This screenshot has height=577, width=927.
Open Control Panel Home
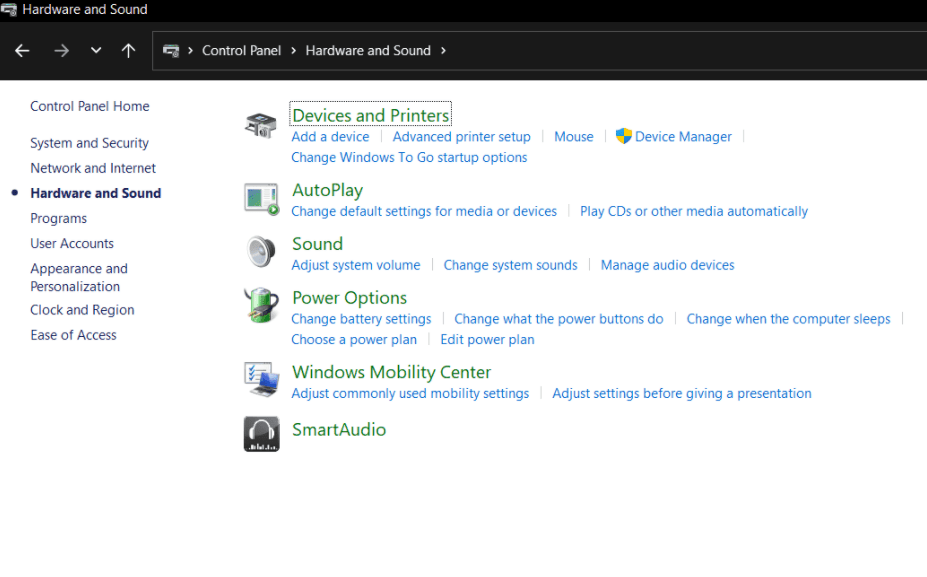click(x=90, y=106)
